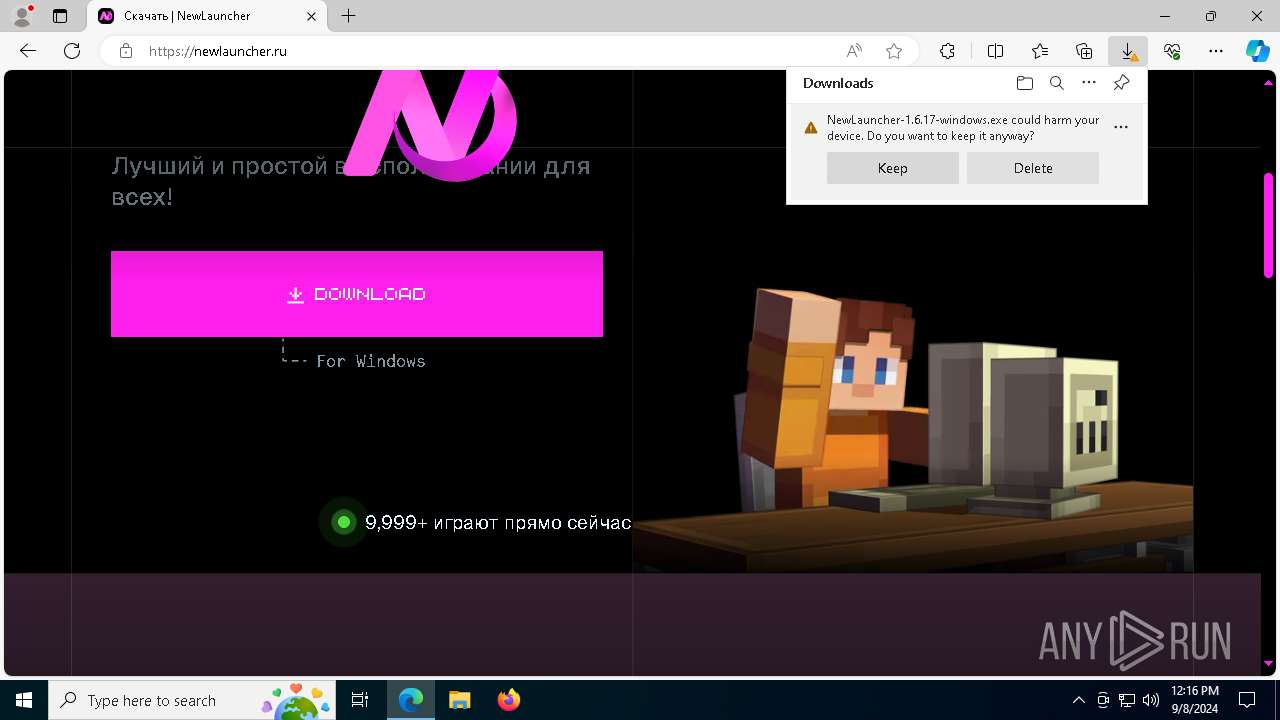Open Edge Settings and more menu
Screen dimensions: 1280x720
coord(1216,51)
